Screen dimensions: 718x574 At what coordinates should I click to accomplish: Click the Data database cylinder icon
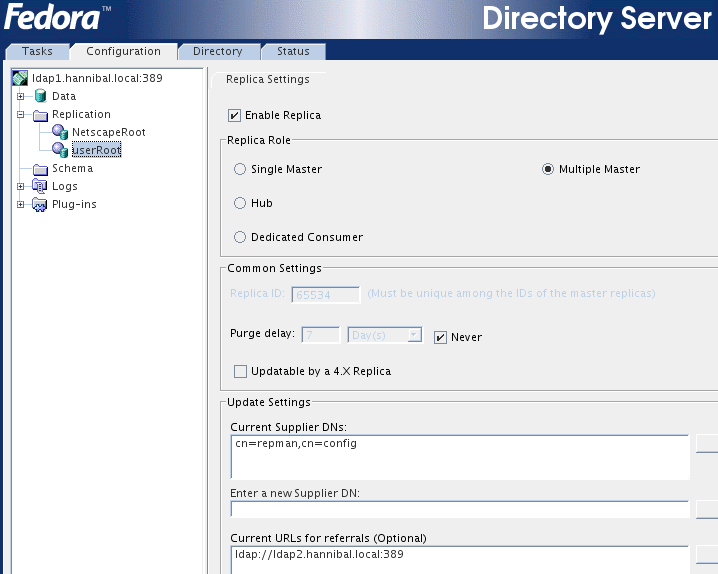pos(41,96)
